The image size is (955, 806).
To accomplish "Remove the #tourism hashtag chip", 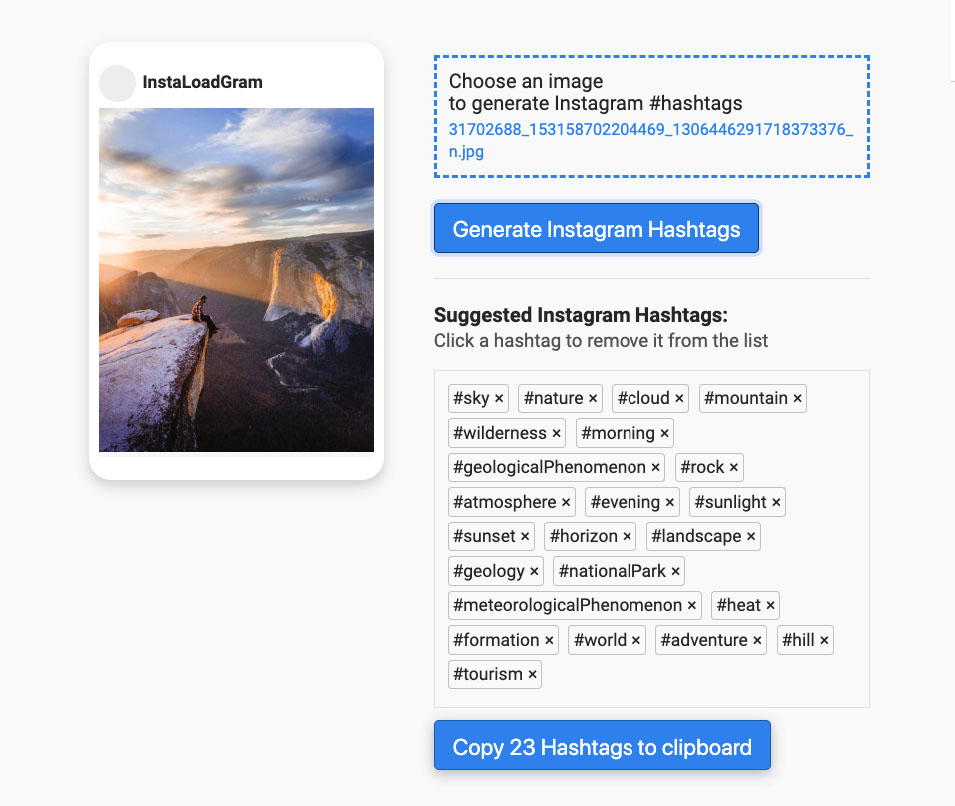I will [495, 674].
